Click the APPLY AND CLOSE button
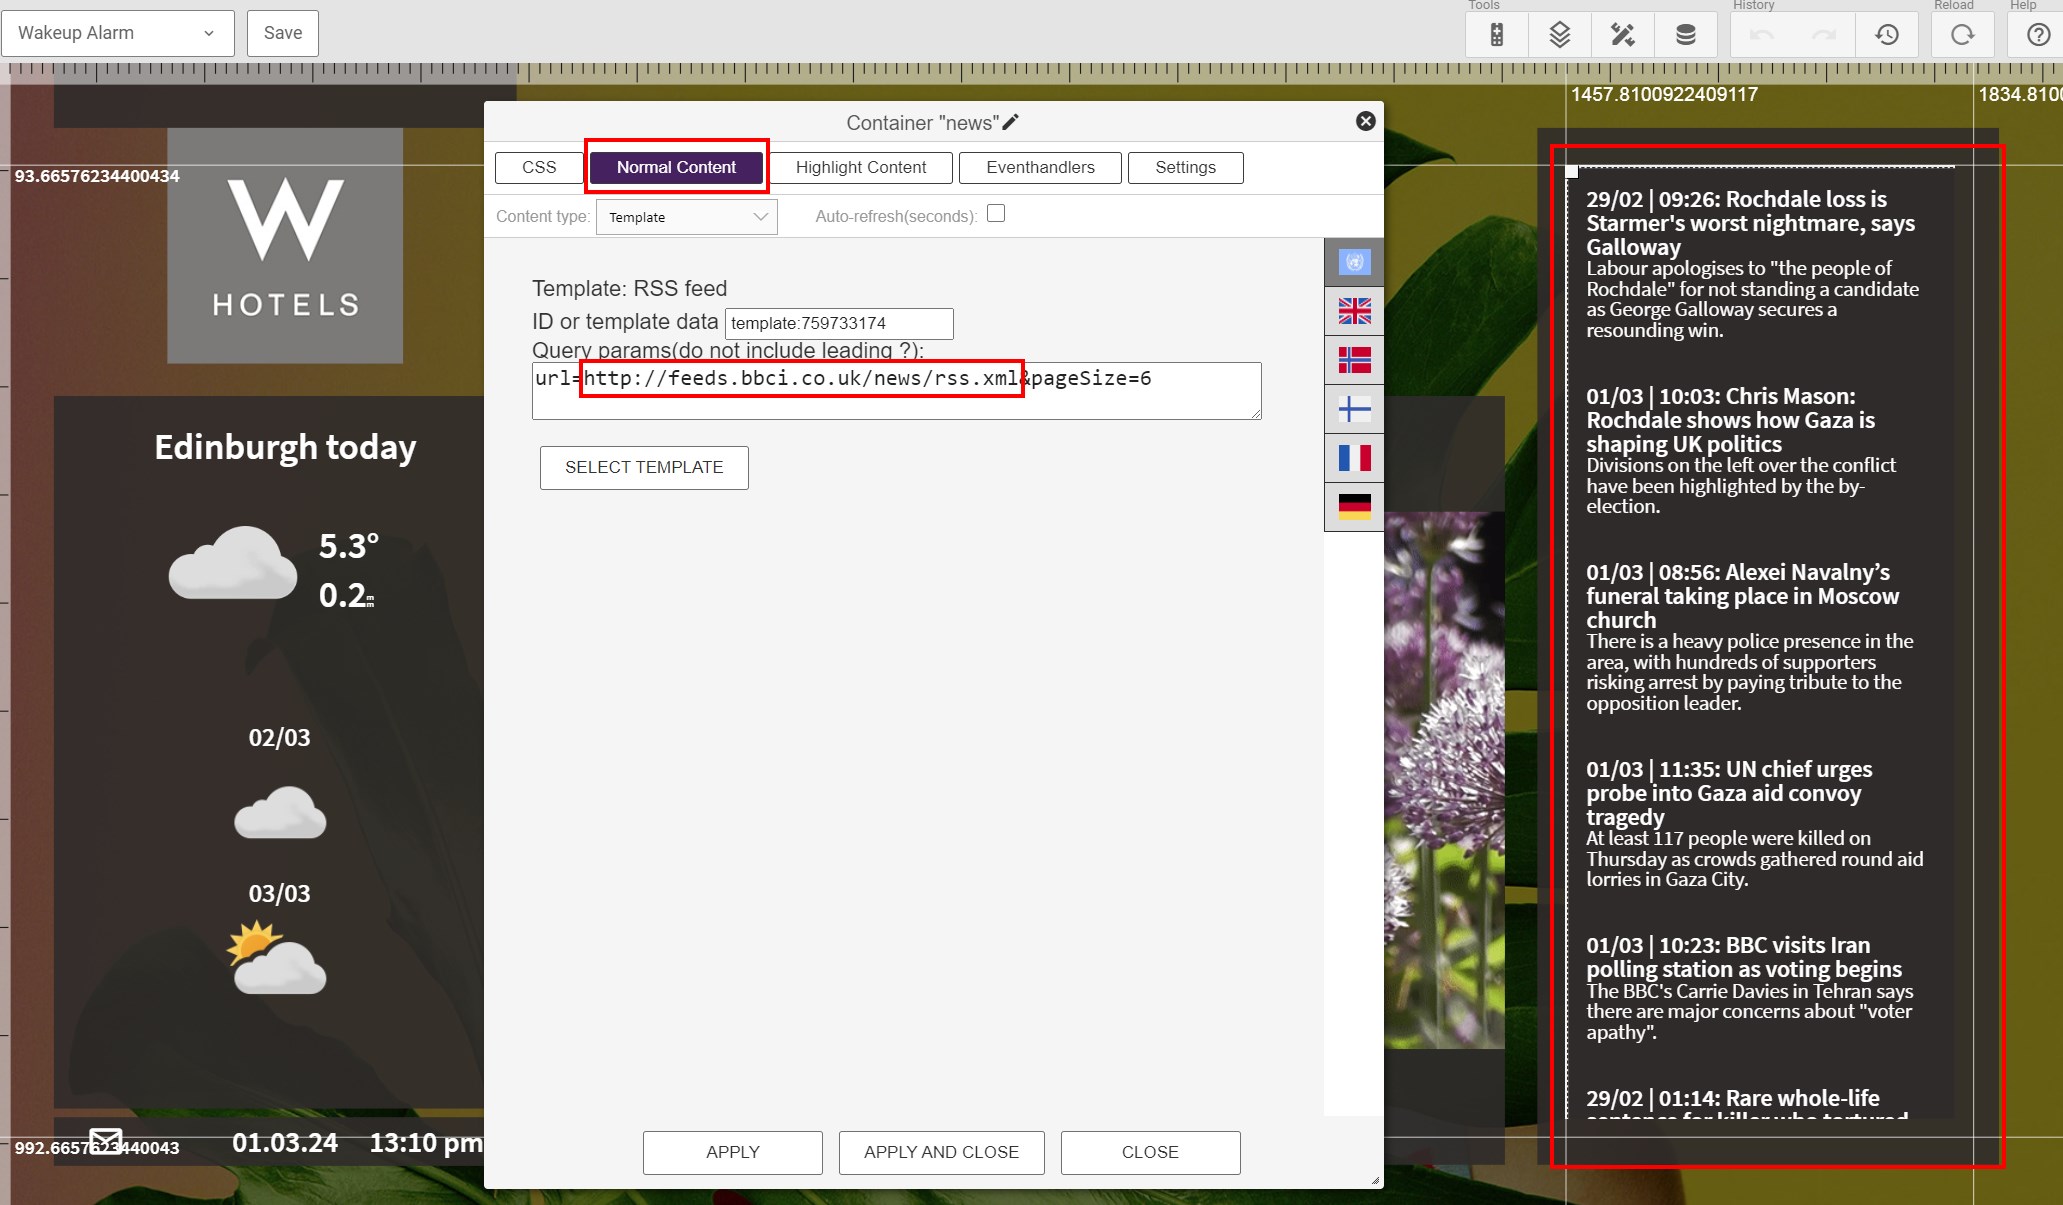 point(941,1150)
